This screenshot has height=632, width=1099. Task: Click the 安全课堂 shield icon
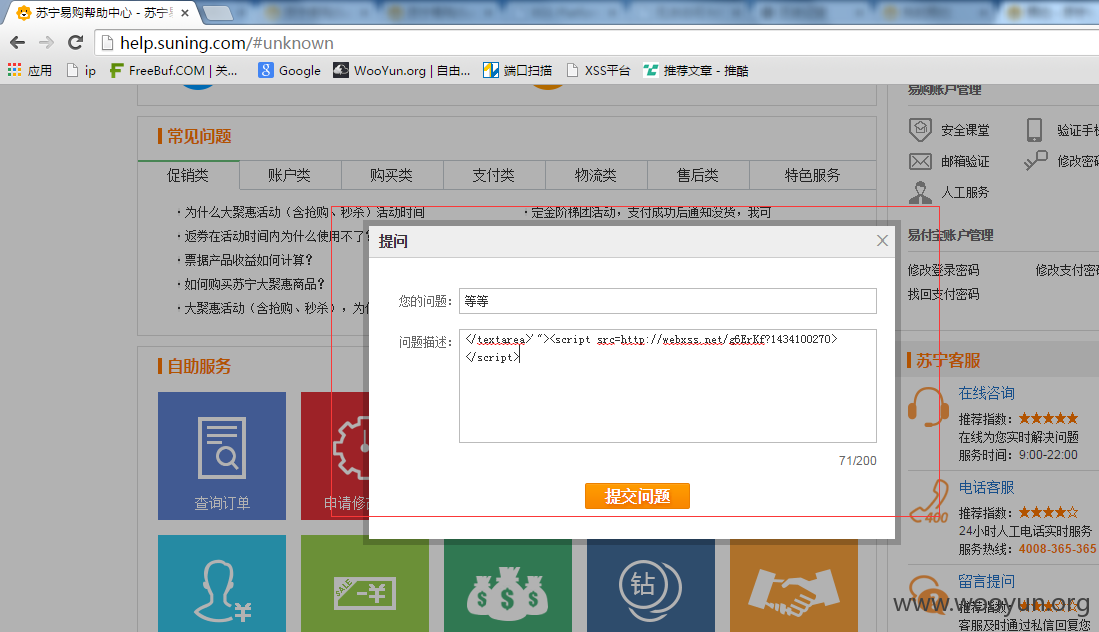click(x=920, y=130)
